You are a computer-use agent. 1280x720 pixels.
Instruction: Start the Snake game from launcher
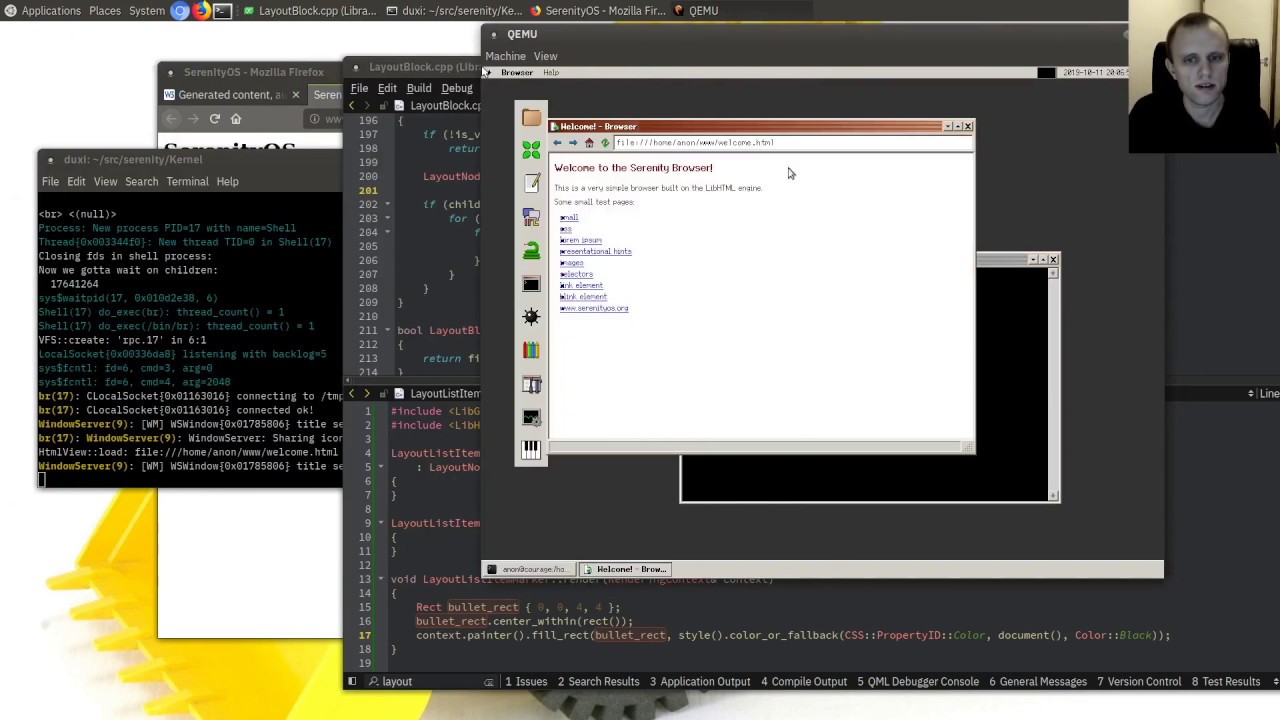click(x=531, y=251)
